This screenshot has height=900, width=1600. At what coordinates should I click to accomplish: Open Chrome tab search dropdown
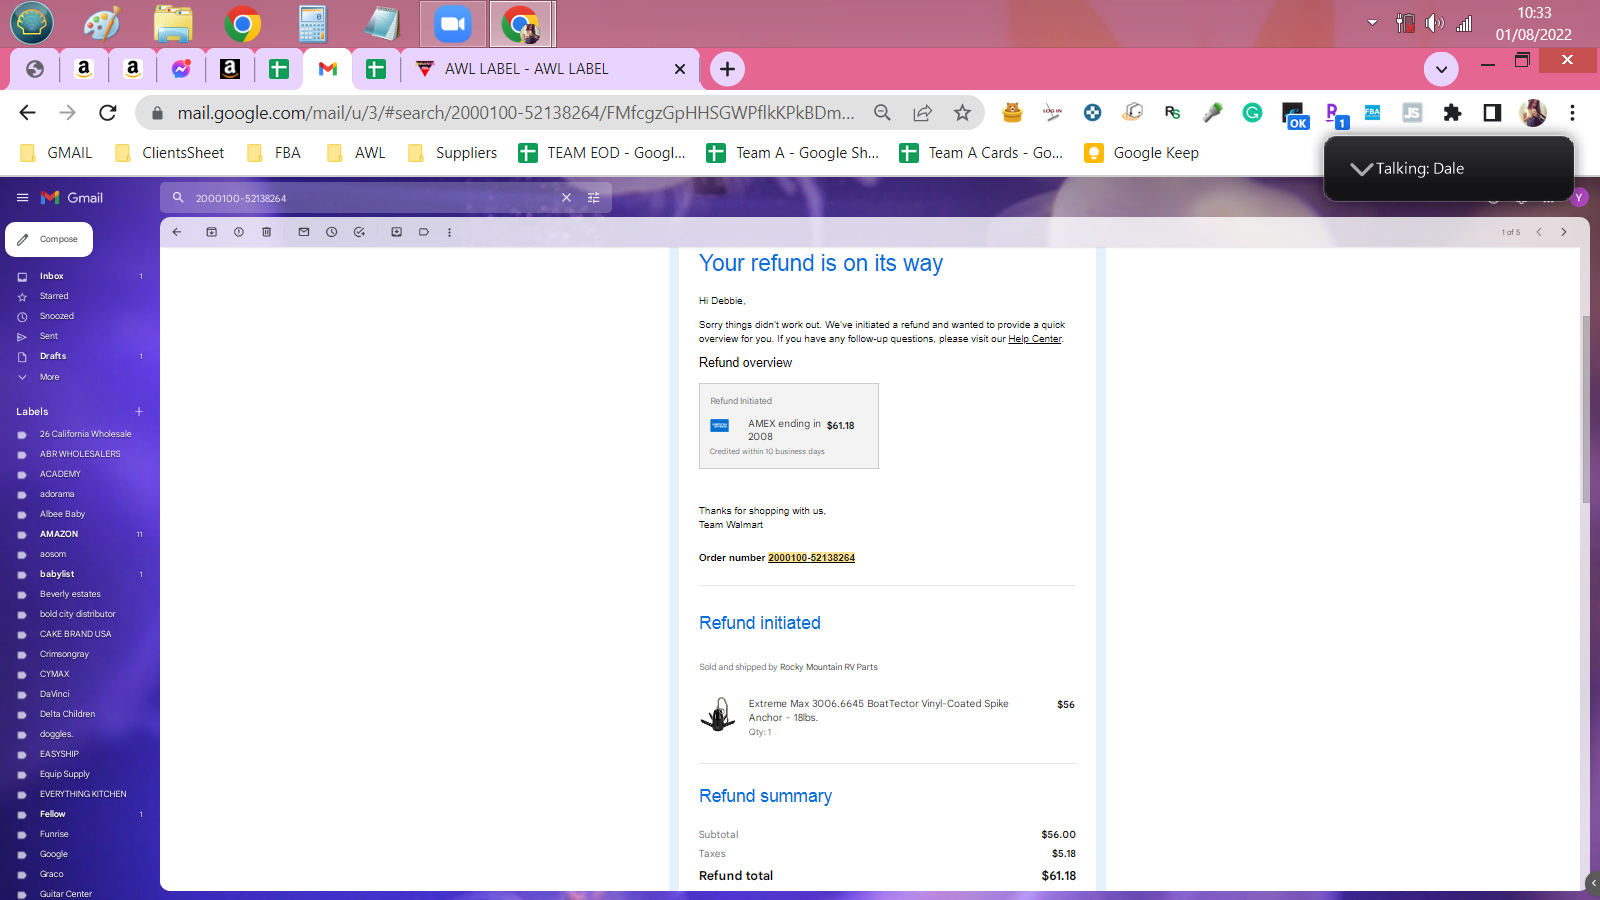(x=1441, y=69)
